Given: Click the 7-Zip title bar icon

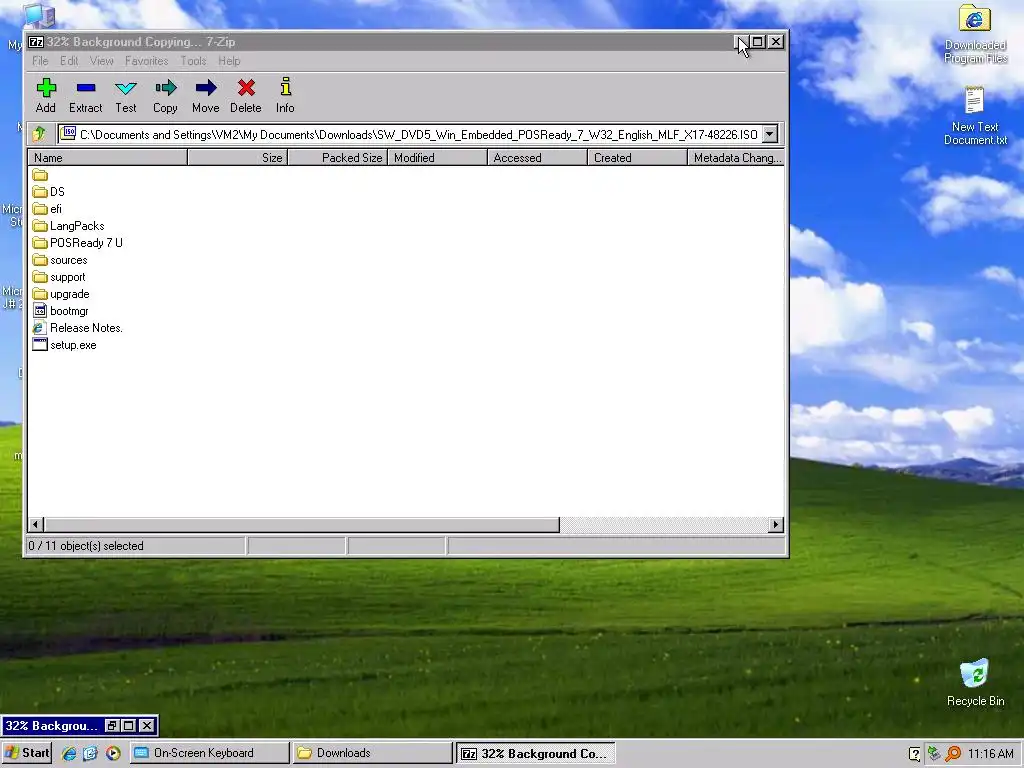Looking at the screenshot, I should pos(36,42).
